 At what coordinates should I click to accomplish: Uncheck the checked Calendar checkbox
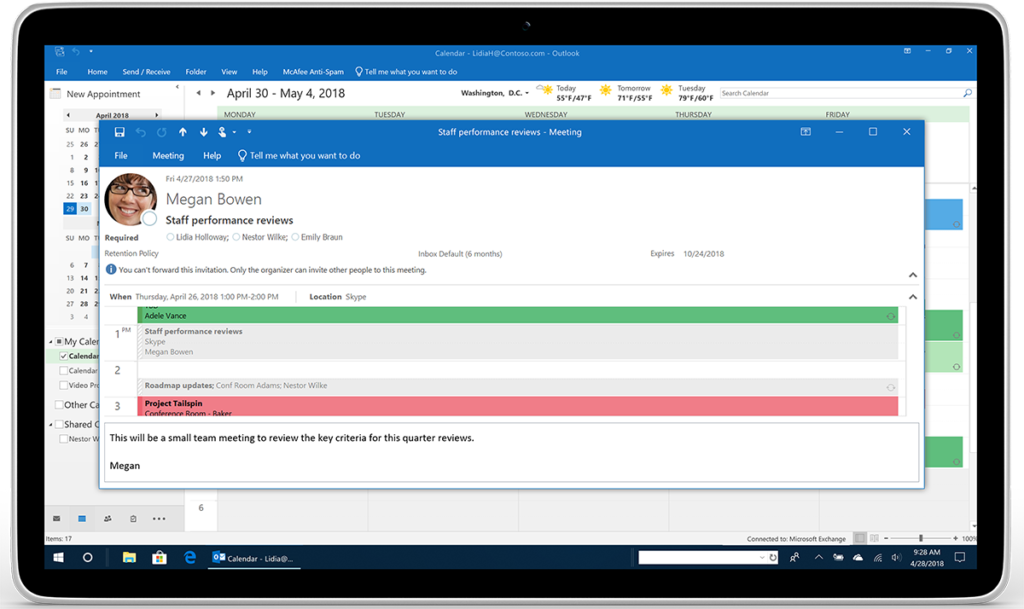[x=63, y=356]
